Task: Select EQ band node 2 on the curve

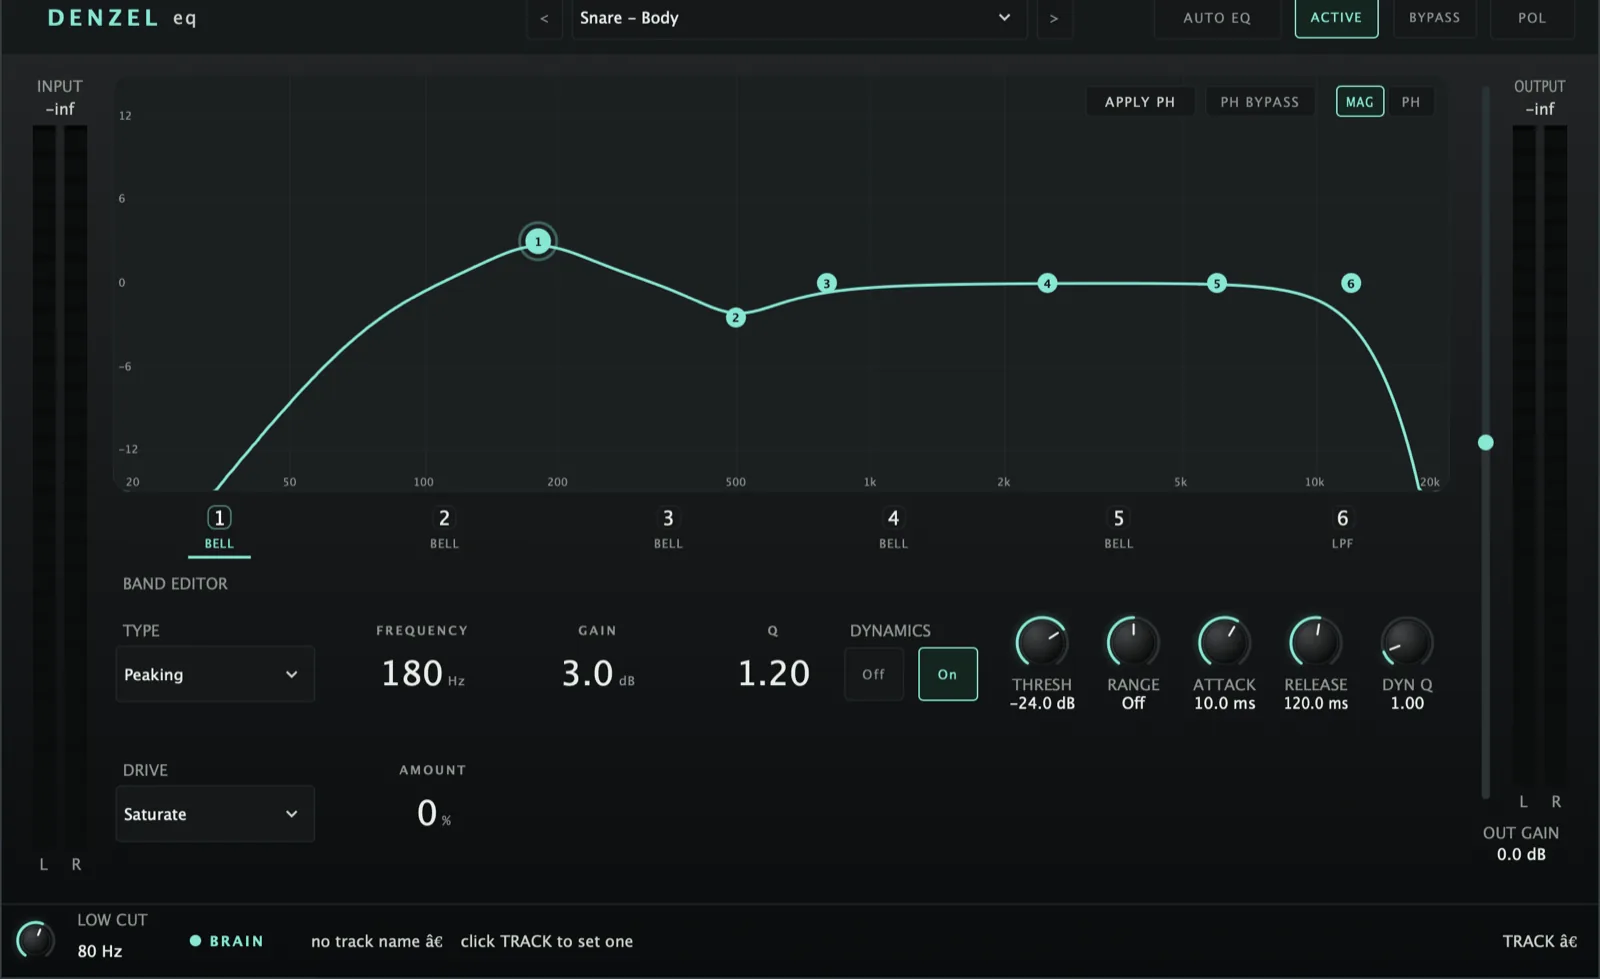Action: [736, 317]
